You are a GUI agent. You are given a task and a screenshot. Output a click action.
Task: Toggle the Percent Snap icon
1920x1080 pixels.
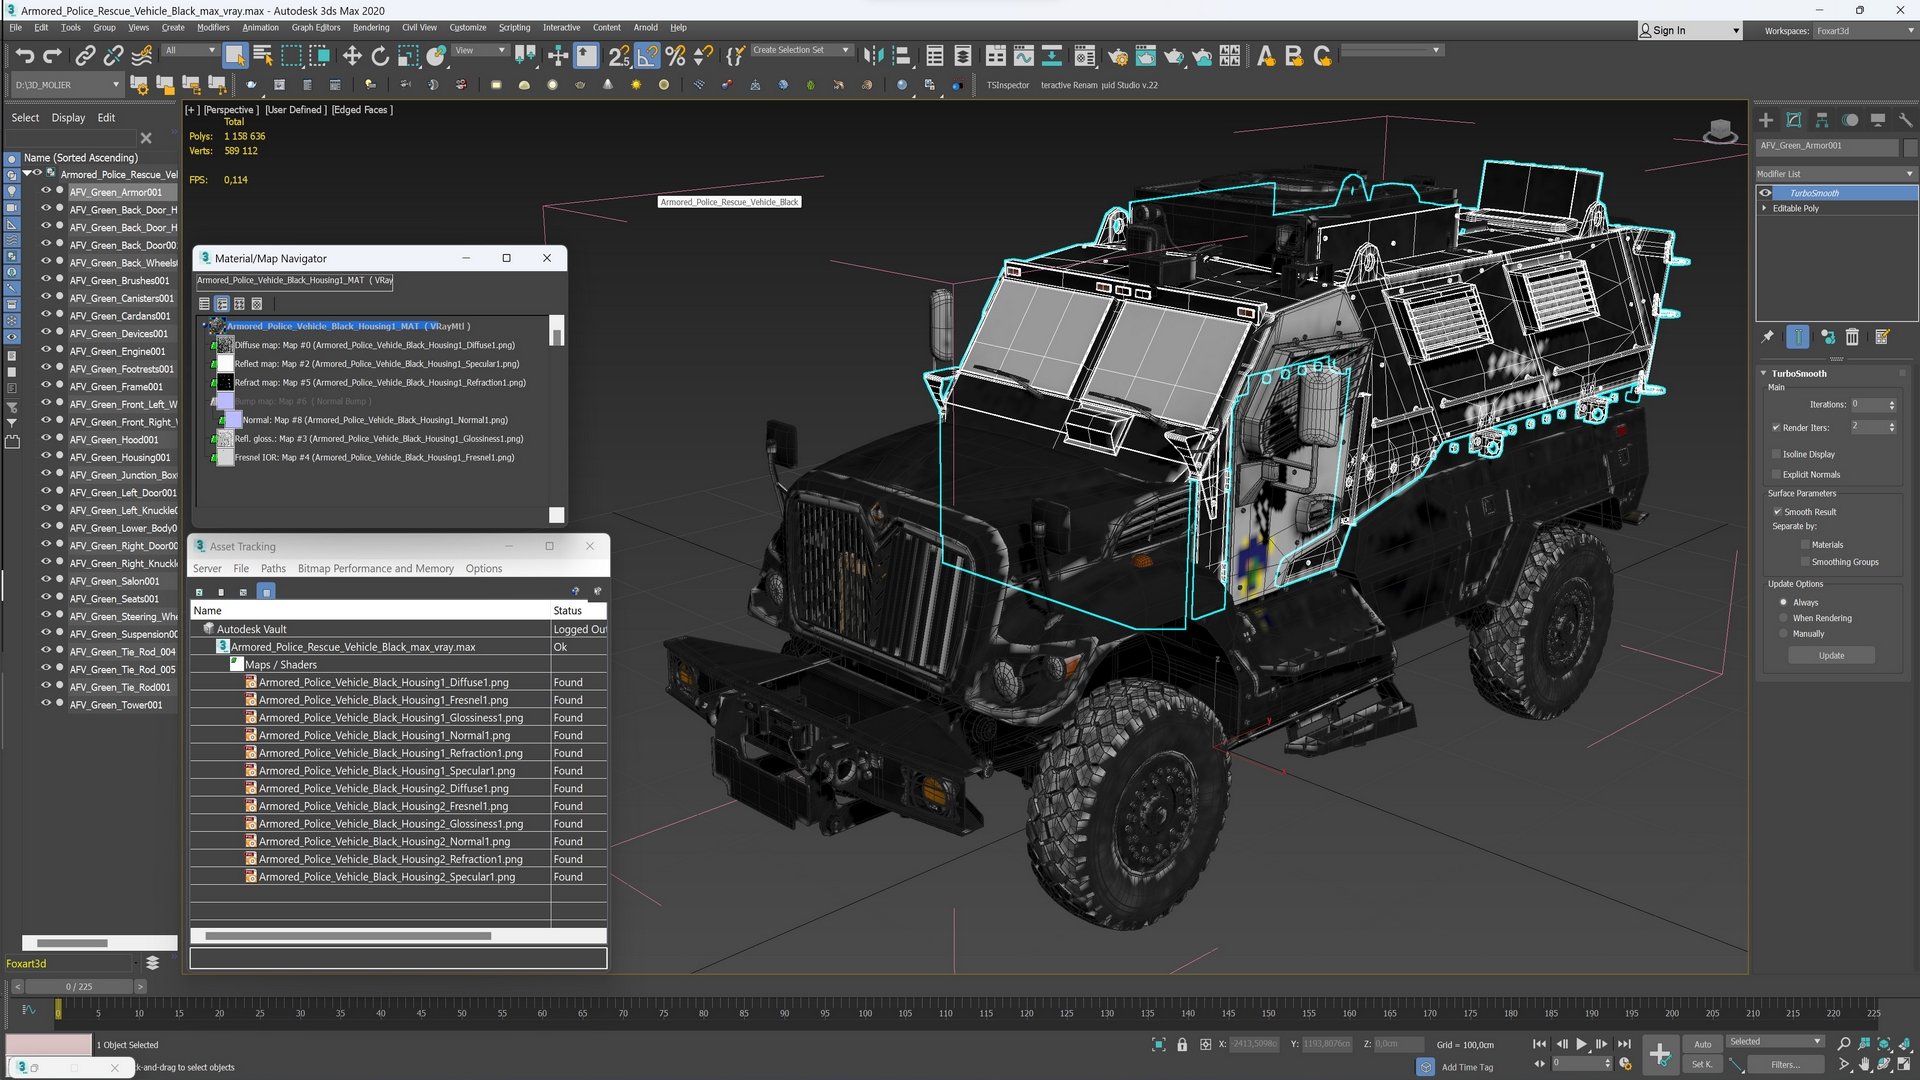pyautogui.click(x=675, y=56)
